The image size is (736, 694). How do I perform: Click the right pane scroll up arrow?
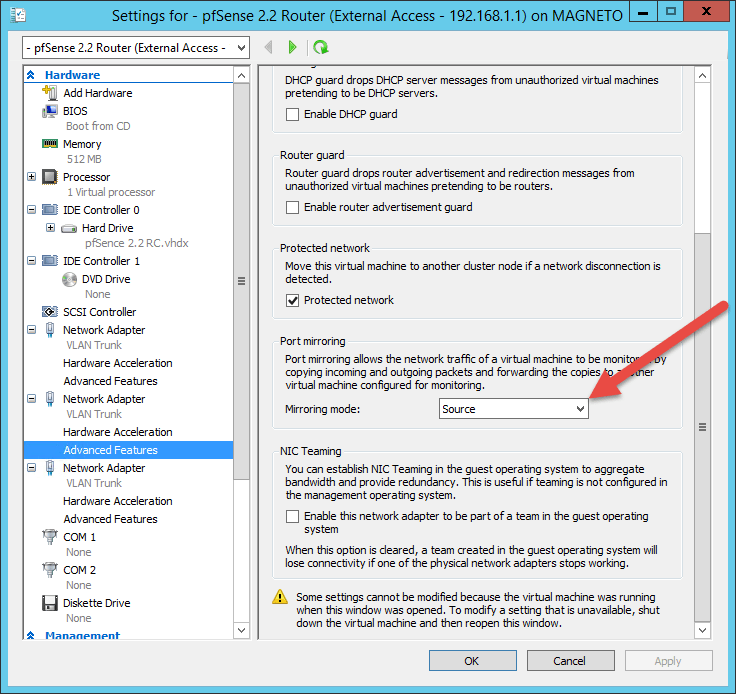702,76
